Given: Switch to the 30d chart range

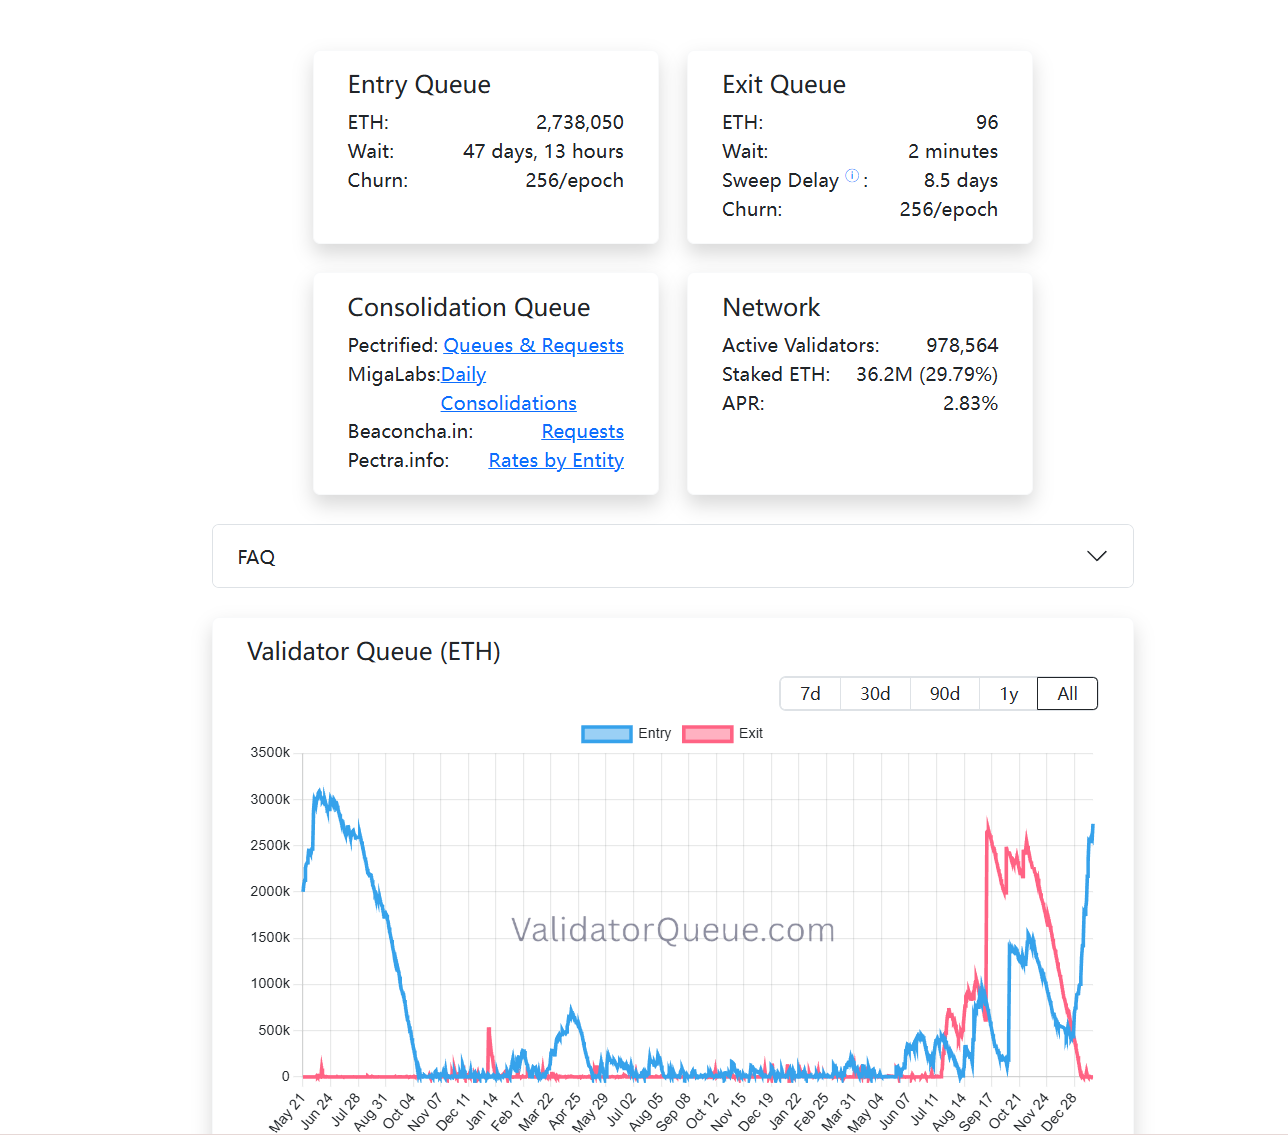Looking at the screenshot, I should pyautogui.click(x=875, y=693).
